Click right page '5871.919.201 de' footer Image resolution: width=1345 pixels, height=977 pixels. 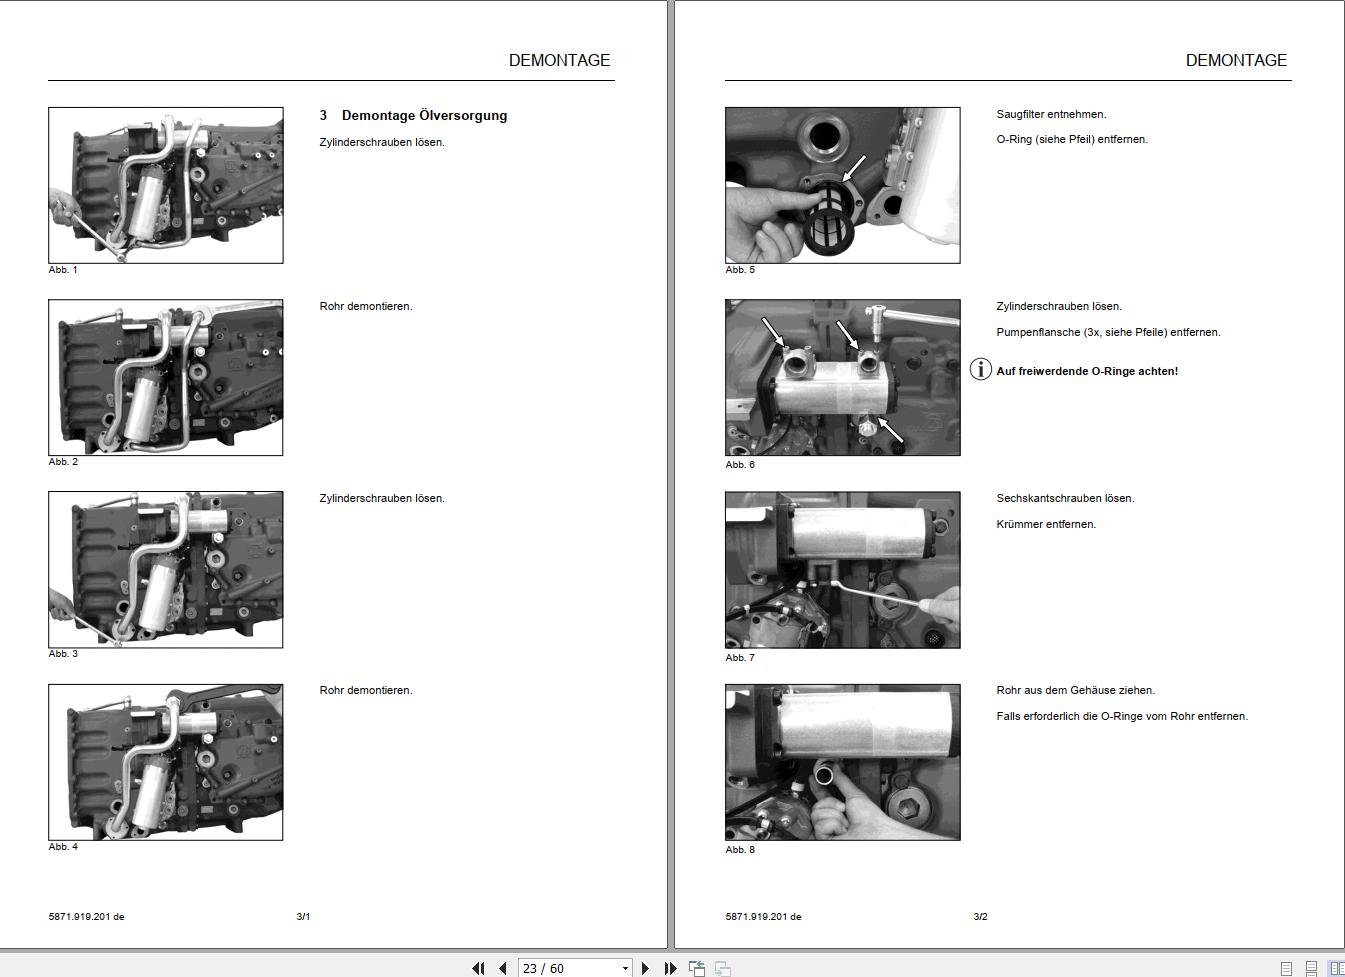coord(763,916)
